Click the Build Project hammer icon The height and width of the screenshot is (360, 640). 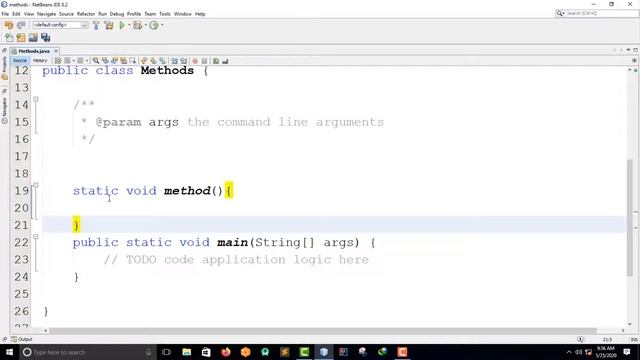pos(96,25)
